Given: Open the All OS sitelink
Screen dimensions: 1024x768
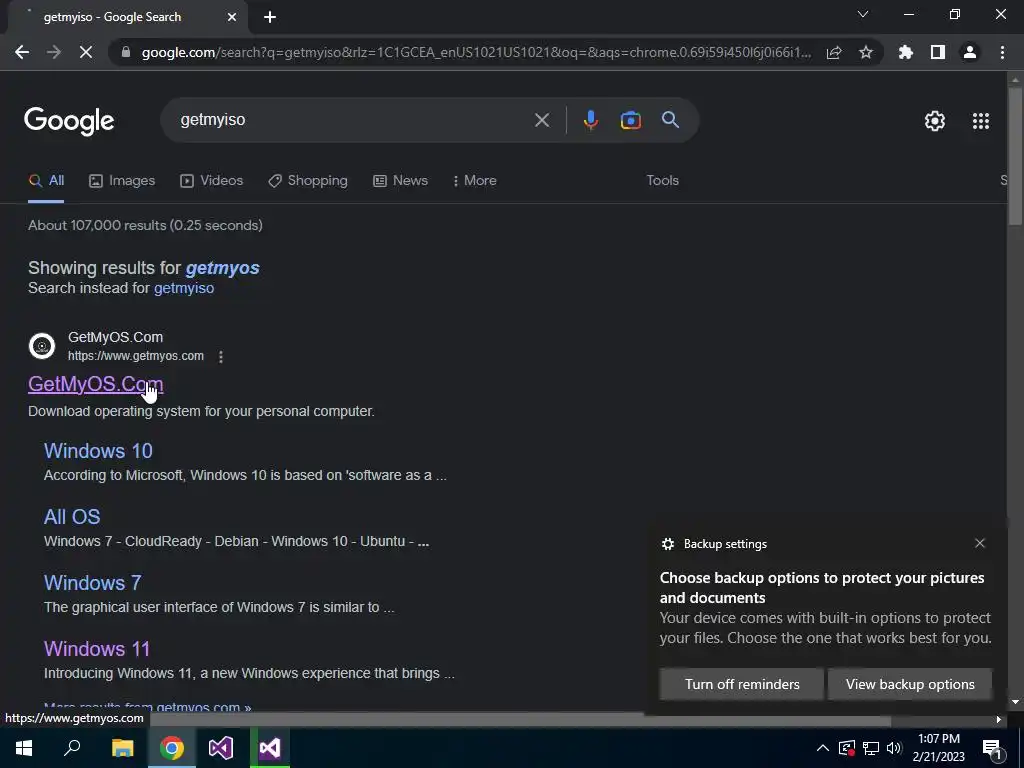Looking at the screenshot, I should click(72, 517).
